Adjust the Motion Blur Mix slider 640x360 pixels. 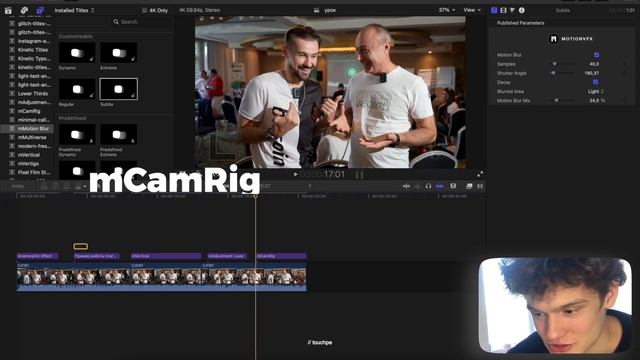click(x=564, y=100)
